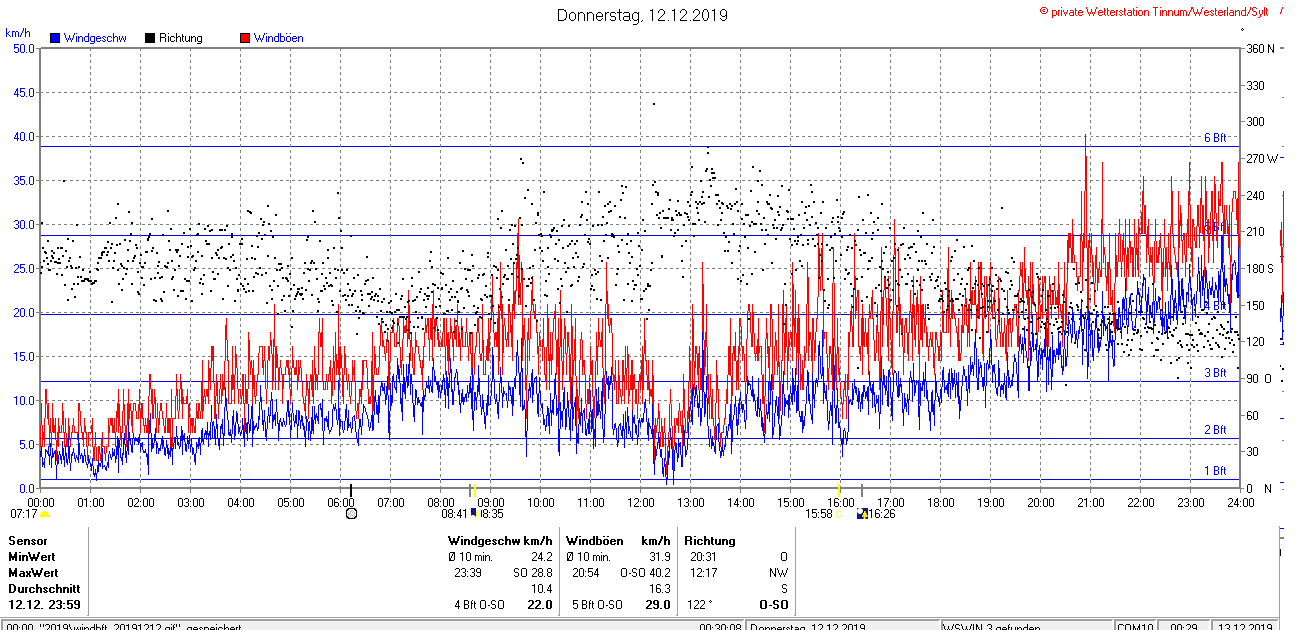Click the 6 Bft threshold label
Image resolution: width=1310 pixels, height=630 pixels.
tap(1214, 138)
